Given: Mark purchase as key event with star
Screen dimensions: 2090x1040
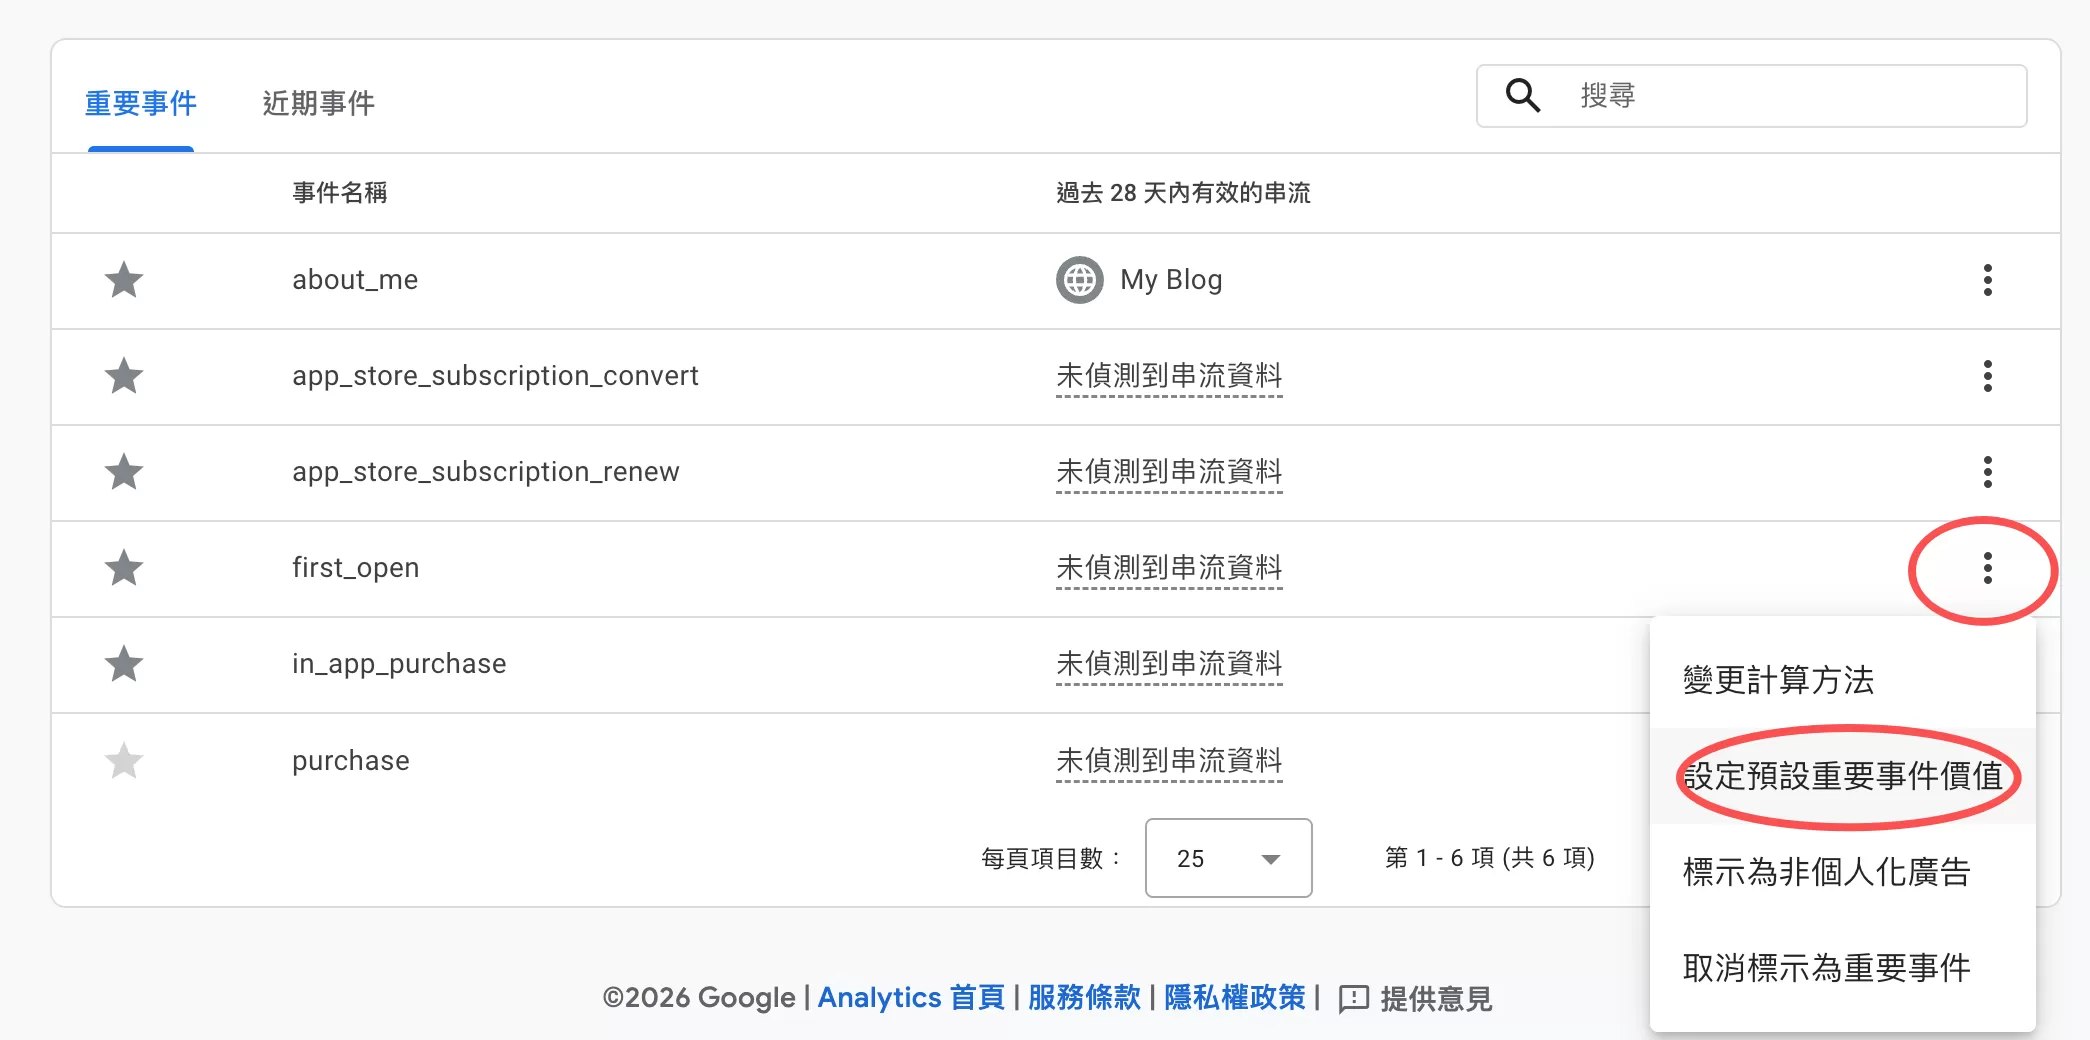Looking at the screenshot, I should [124, 761].
